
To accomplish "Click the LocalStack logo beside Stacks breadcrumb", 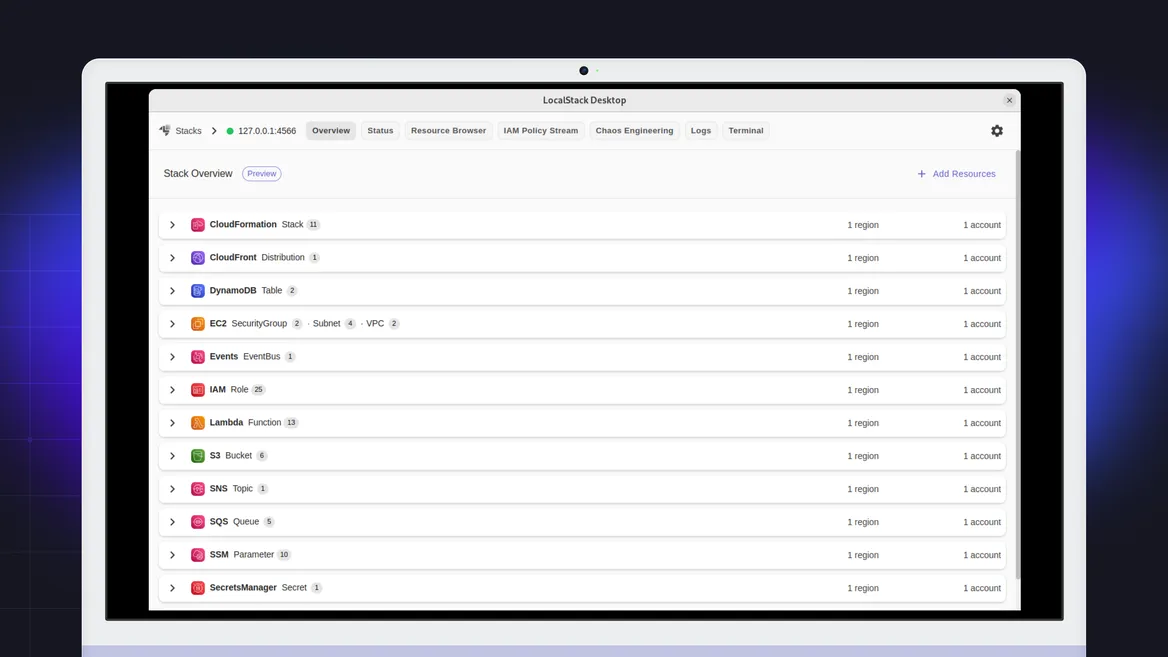I will pos(164,130).
